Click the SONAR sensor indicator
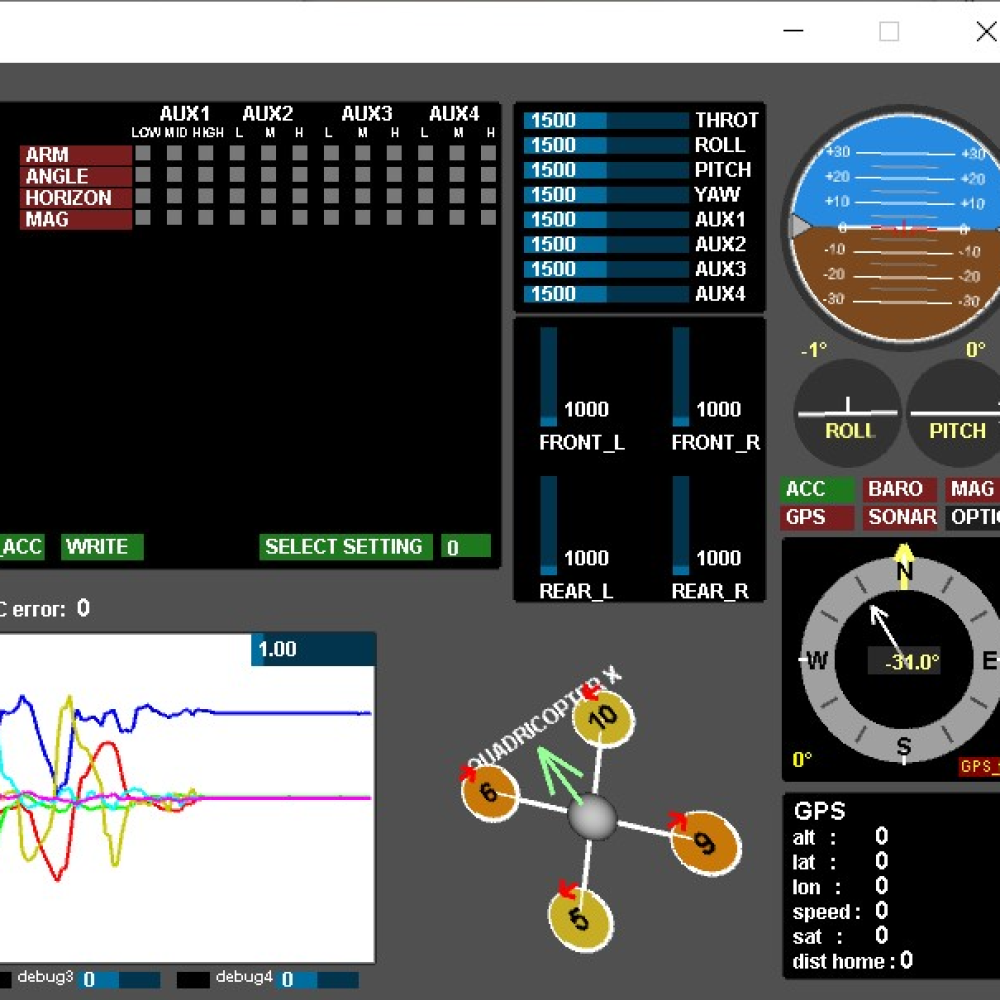The width and height of the screenshot is (1000, 1000). (900, 517)
